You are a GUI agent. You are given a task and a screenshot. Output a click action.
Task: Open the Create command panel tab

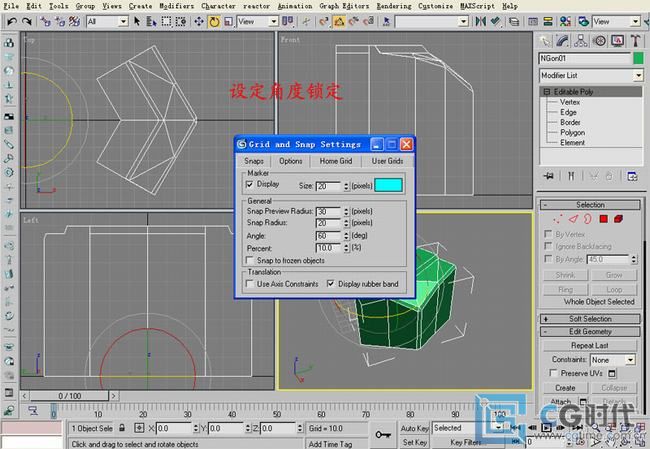pos(544,41)
